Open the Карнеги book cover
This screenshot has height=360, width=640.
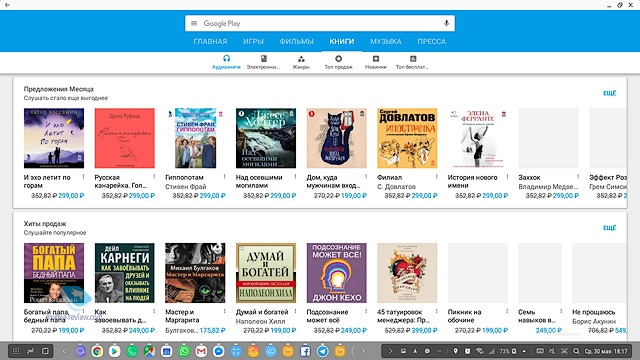[x=124, y=273]
